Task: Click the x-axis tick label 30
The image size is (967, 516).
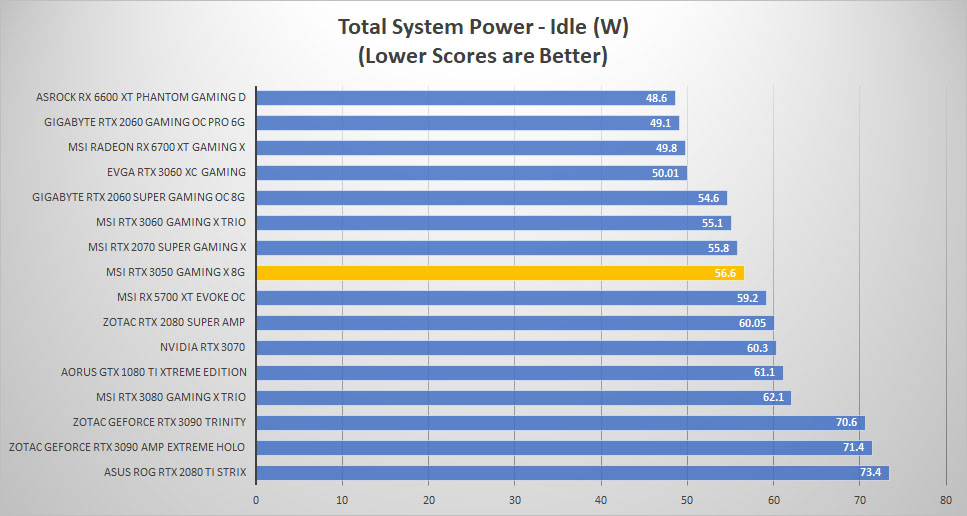Action: coord(514,500)
